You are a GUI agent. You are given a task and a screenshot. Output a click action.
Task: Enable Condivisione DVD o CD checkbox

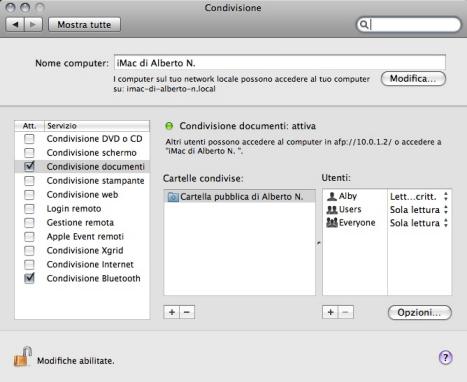click(29, 139)
